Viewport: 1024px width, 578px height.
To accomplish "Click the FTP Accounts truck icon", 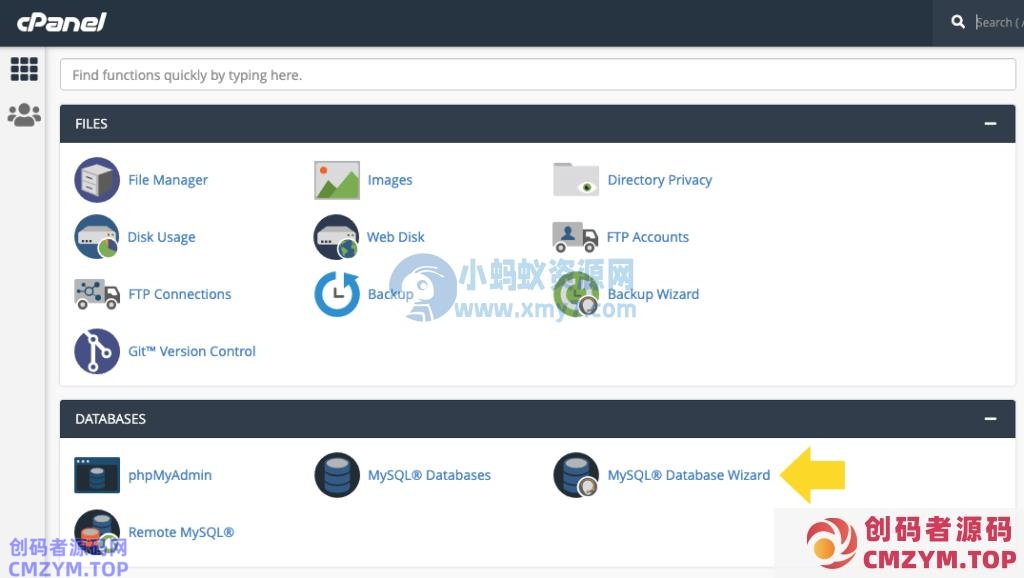I will point(576,237).
